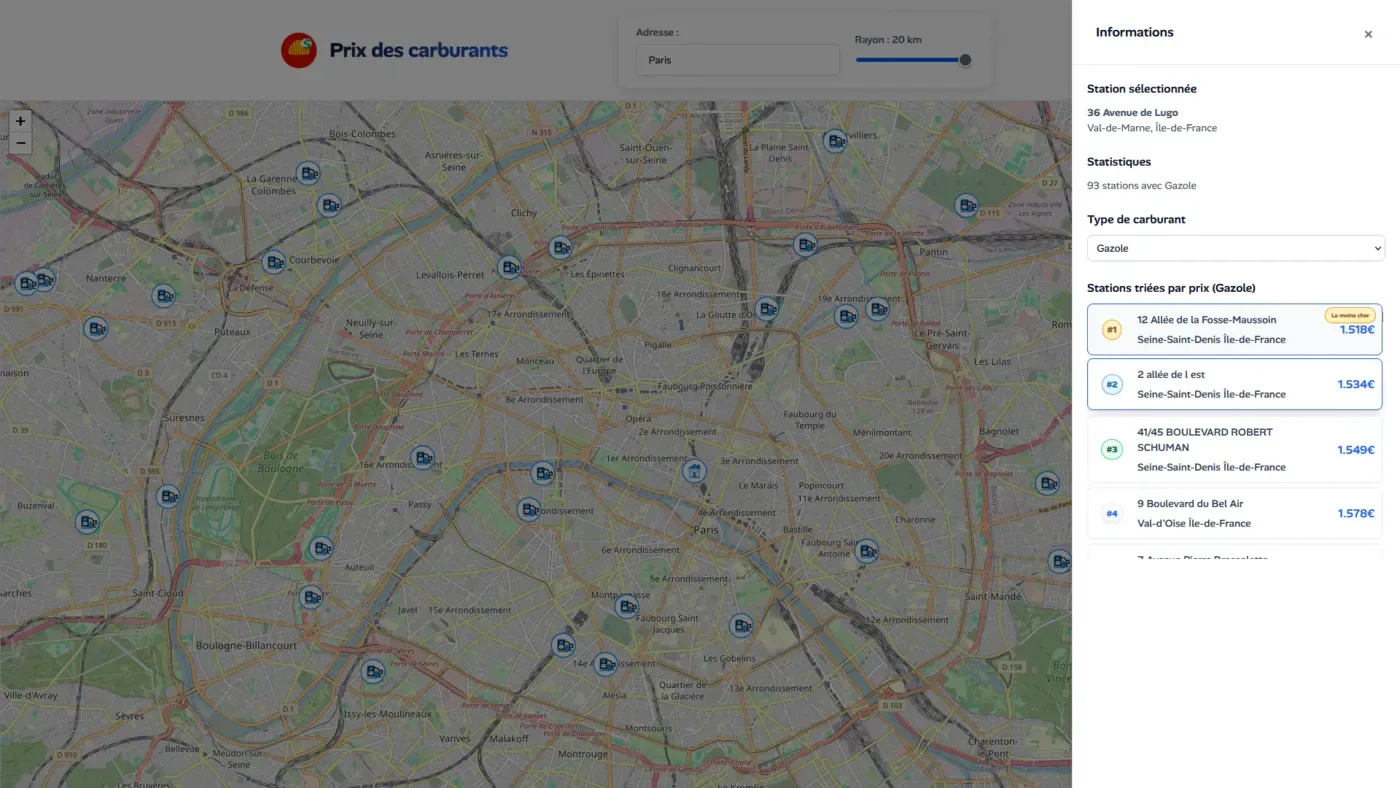Open station marker below Porte d'Aubervilliers

[x=805, y=244]
